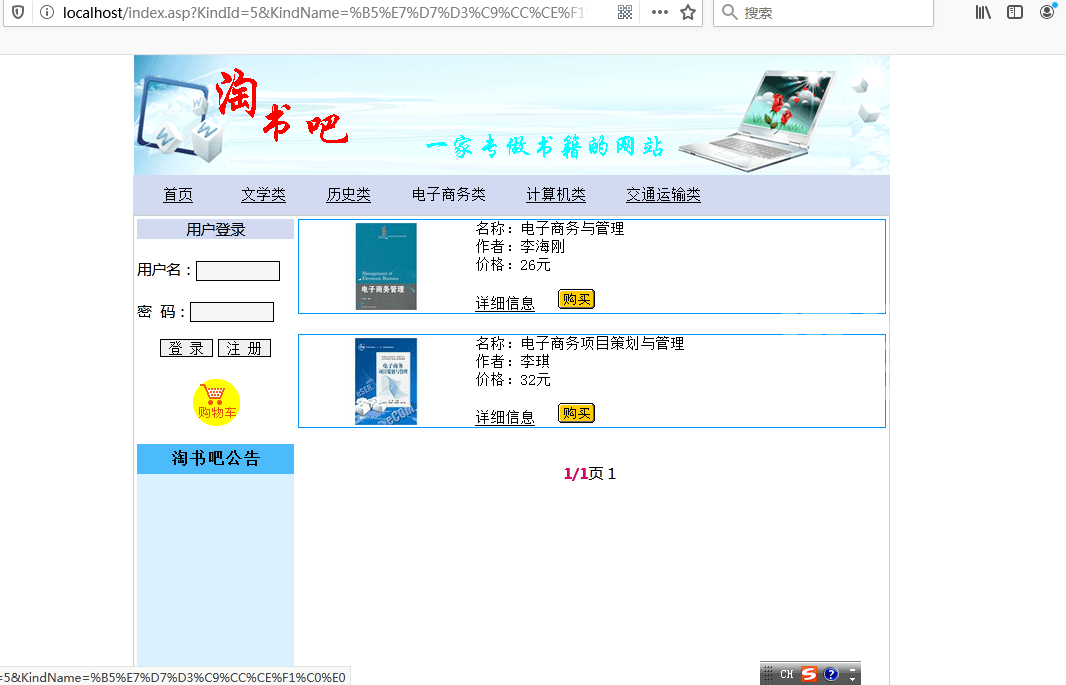
Task: Click the 电子商务项目策划与管理 book cover thumbnail
Action: click(x=386, y=381)
